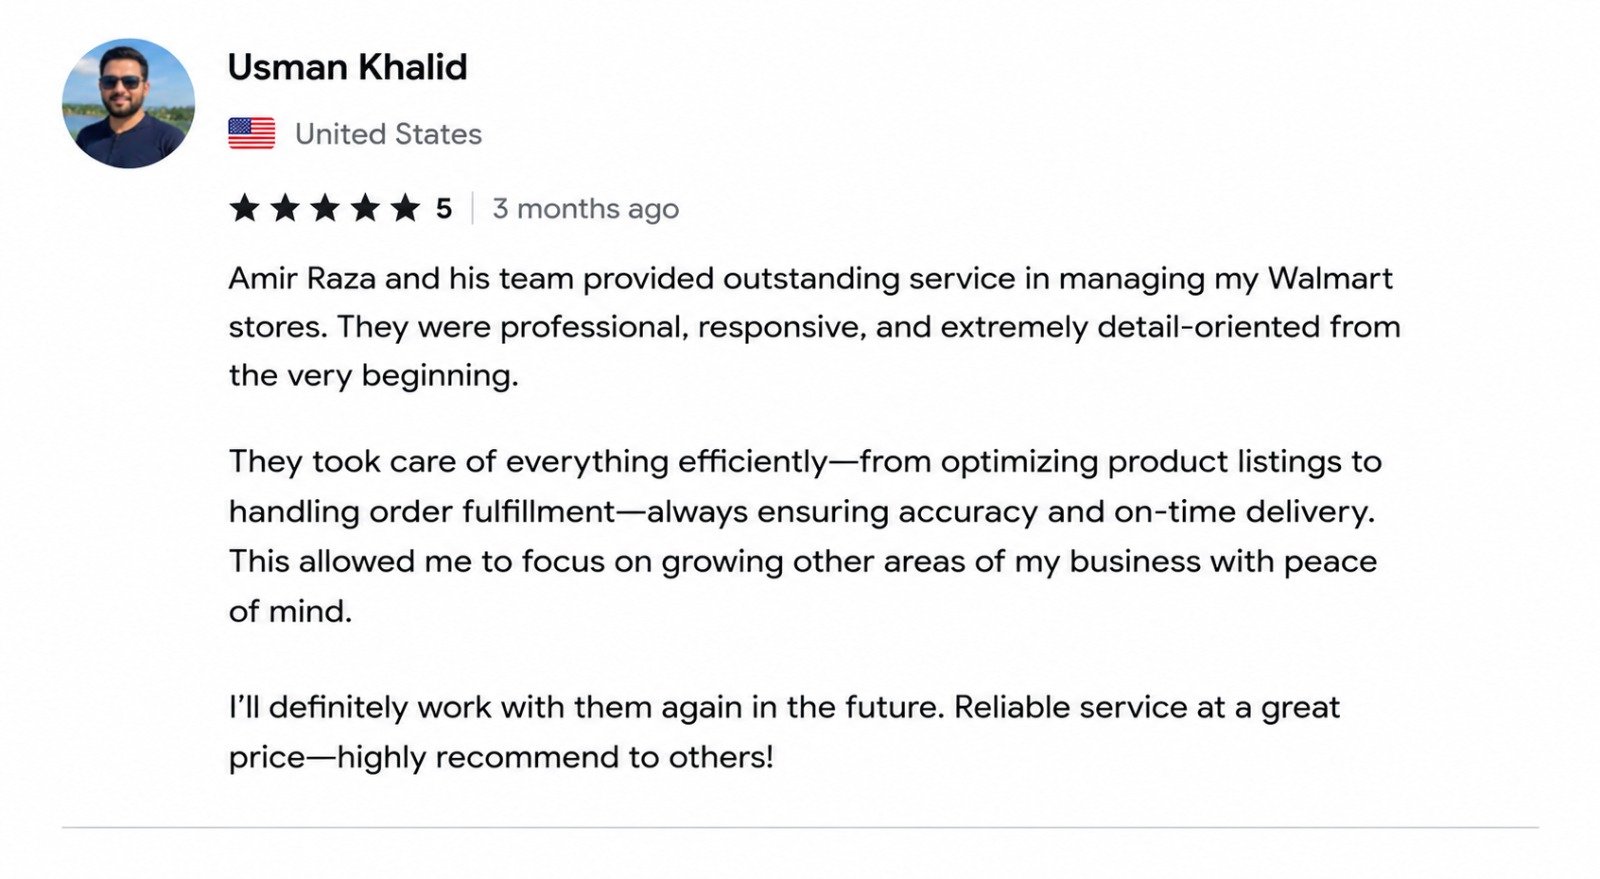Click the 'Amir Raza' name in review

[302, 278]
